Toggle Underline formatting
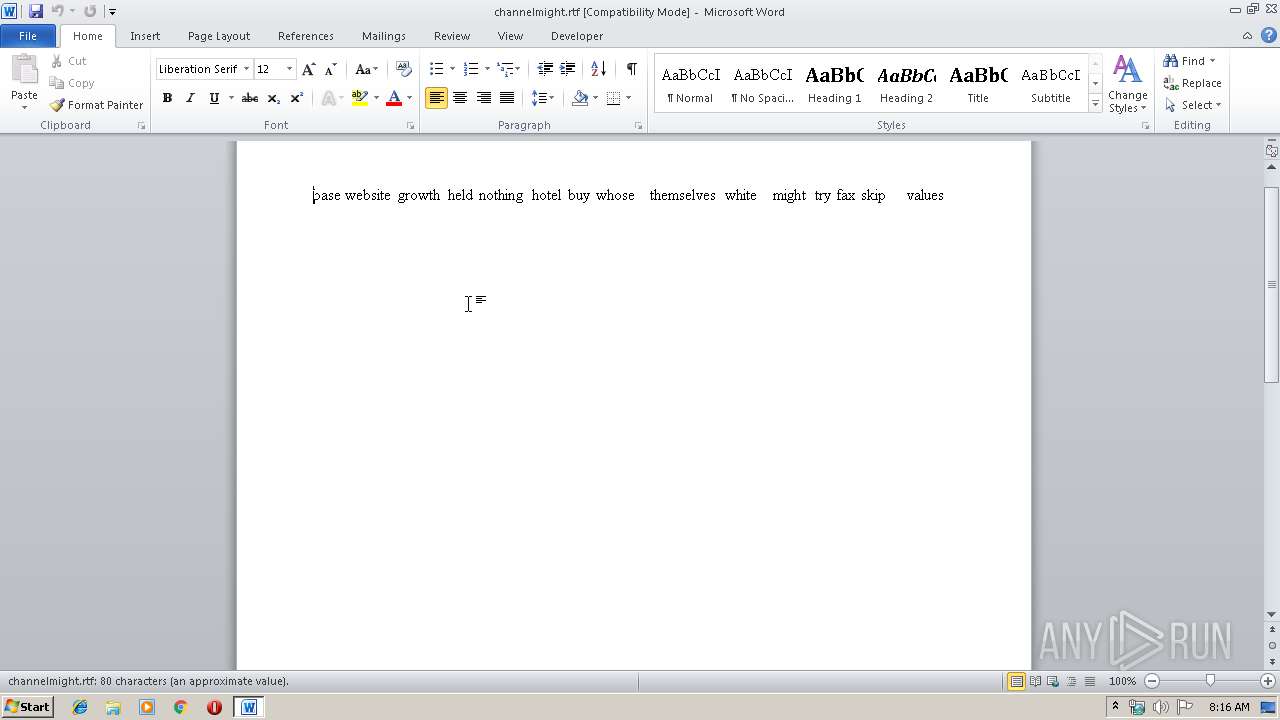This screenshot has height=720, width=1280. [x=213, y=98]
